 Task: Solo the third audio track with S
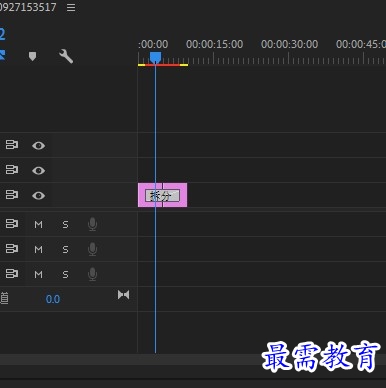[65, 274]
